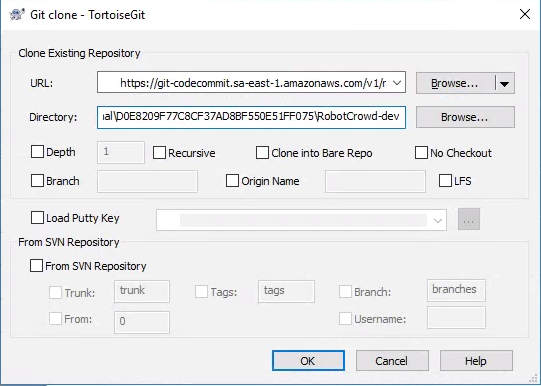
Task: Tick the Trunk checkbox
Action: pyautogui.click(x=55, y=293)
